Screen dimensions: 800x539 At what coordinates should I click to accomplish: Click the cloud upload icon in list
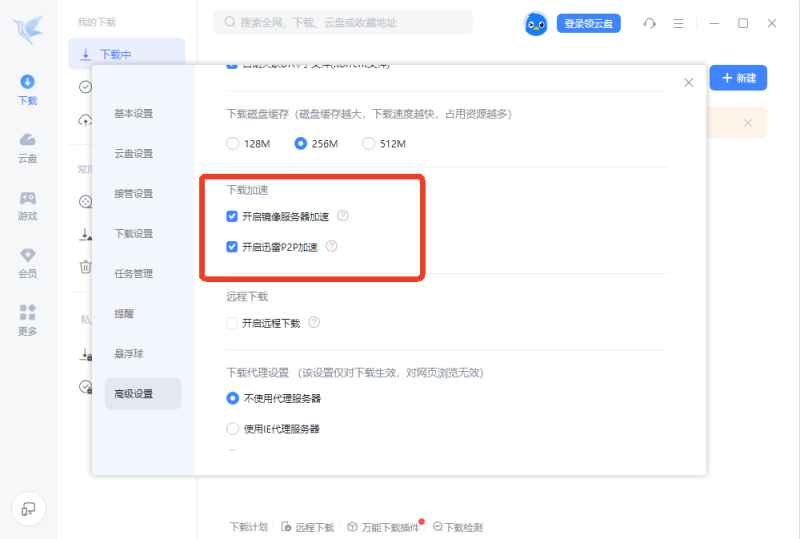86,120
